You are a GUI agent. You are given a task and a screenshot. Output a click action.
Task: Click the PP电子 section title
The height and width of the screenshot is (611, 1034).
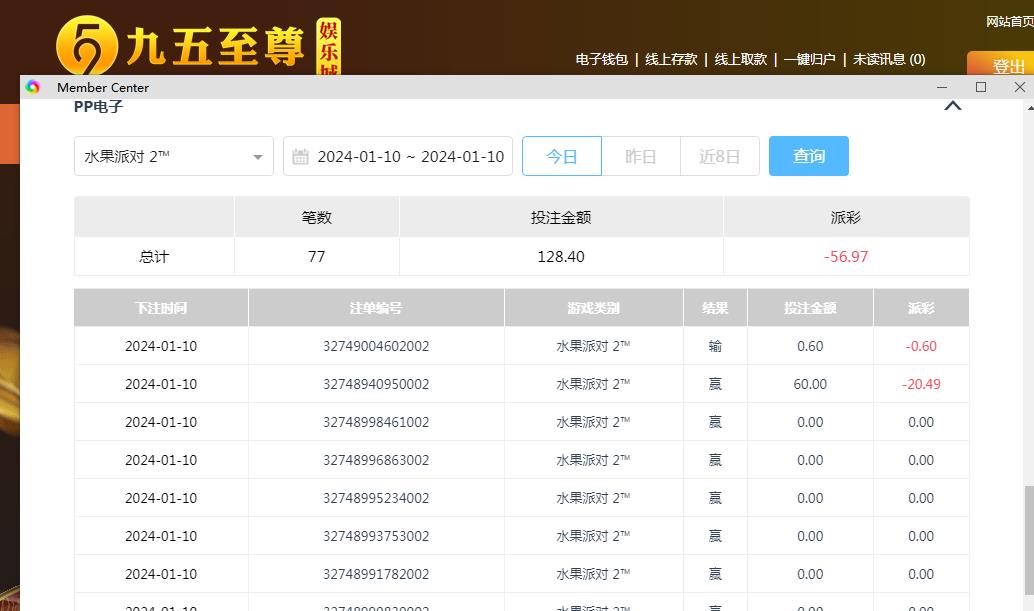(x=98, y=106)
